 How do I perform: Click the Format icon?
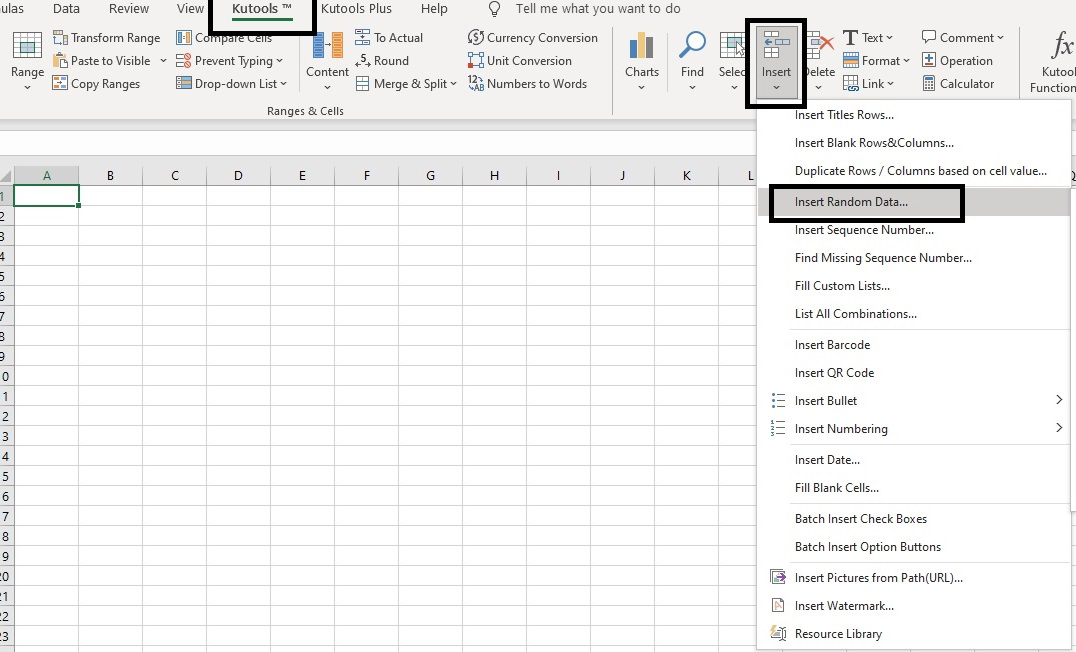click(851, 60)
